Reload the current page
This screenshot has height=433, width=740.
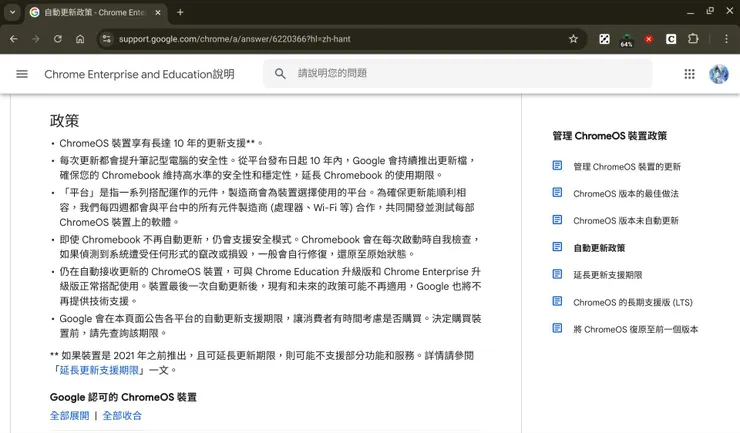(x=58, y=39)
